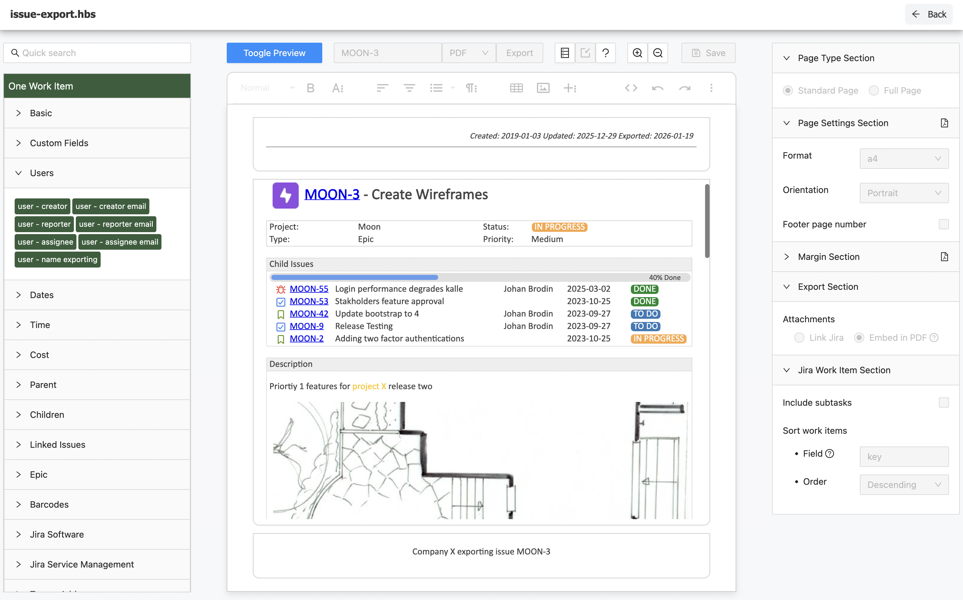Click the sort Field key input
The image size is (963, 600).
pyautogui.click(x=904, y=457)
